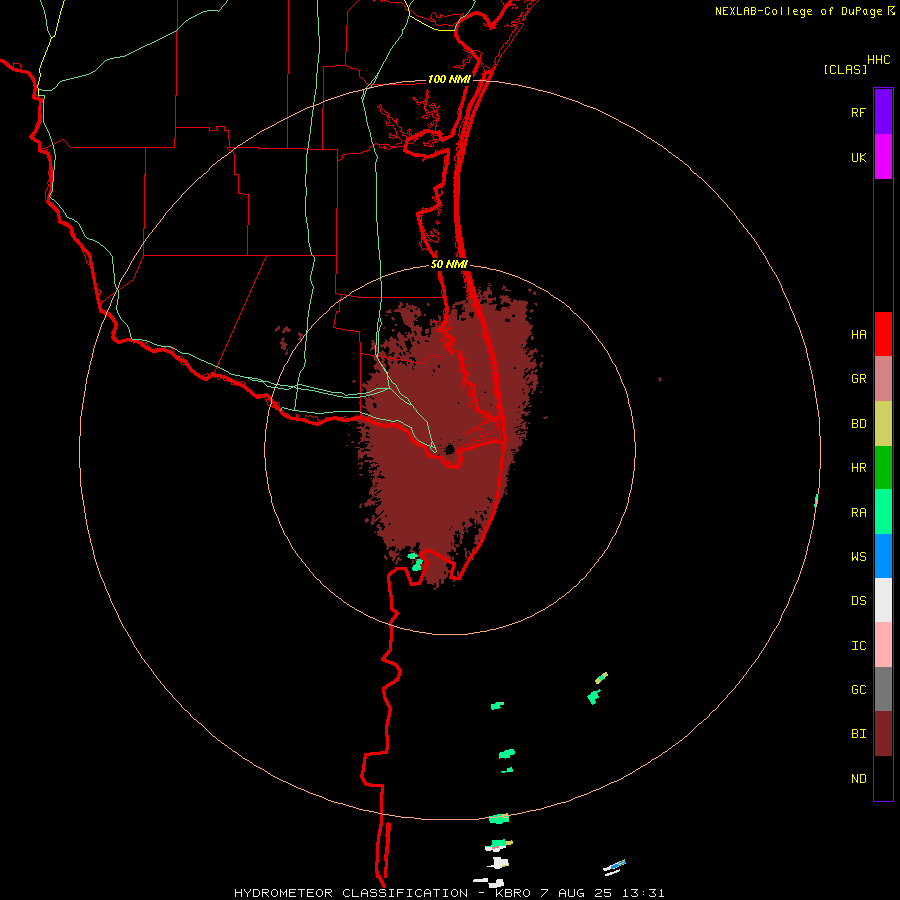Select the 'GC' legend label

coord(858,689)
